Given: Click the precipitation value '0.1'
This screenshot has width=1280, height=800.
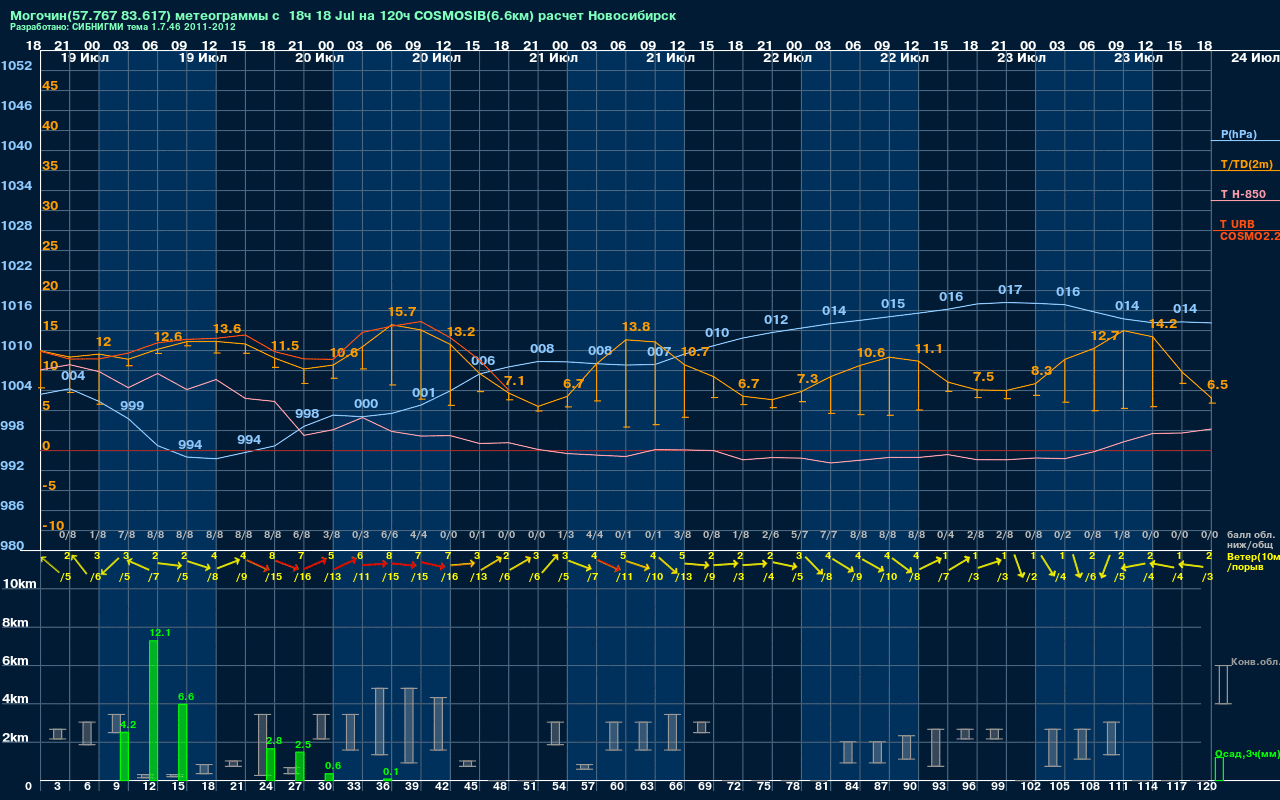Looking at the screenshot, I should click(x=391, y=771).
